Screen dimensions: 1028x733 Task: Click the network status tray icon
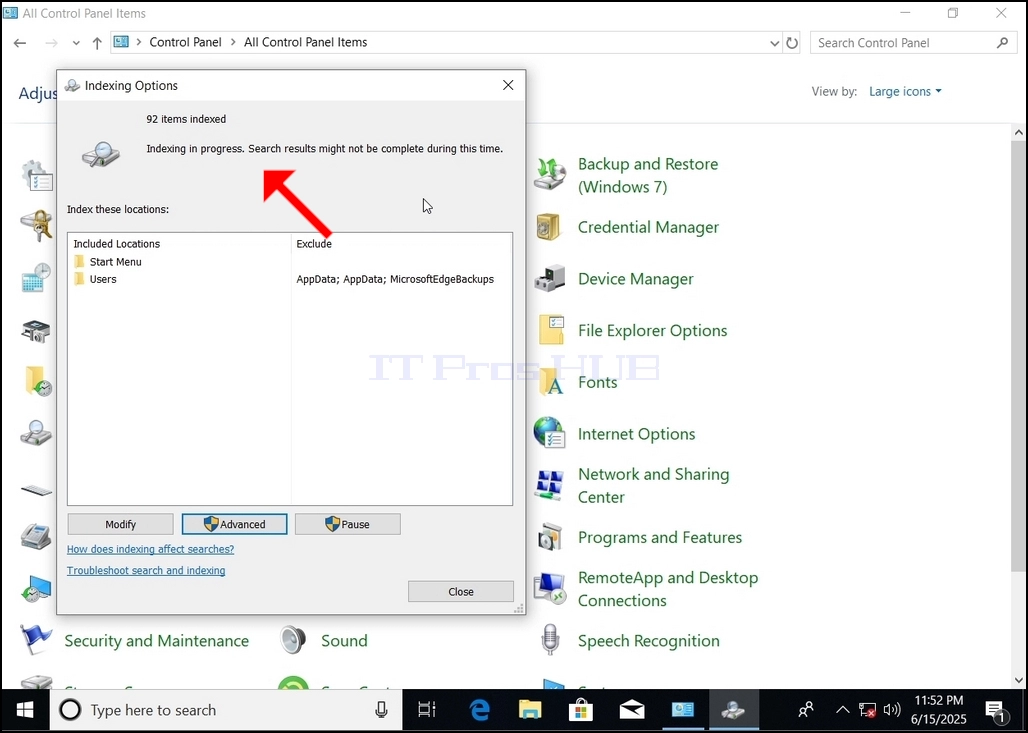(868, 710)
